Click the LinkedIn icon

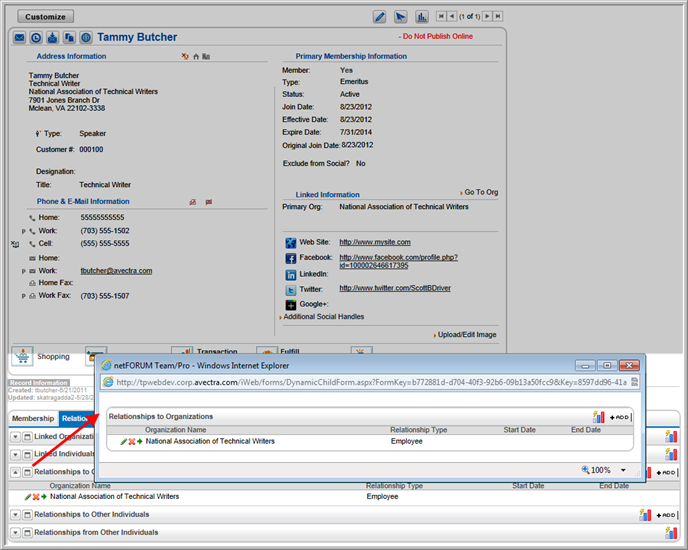coord(290,275)
